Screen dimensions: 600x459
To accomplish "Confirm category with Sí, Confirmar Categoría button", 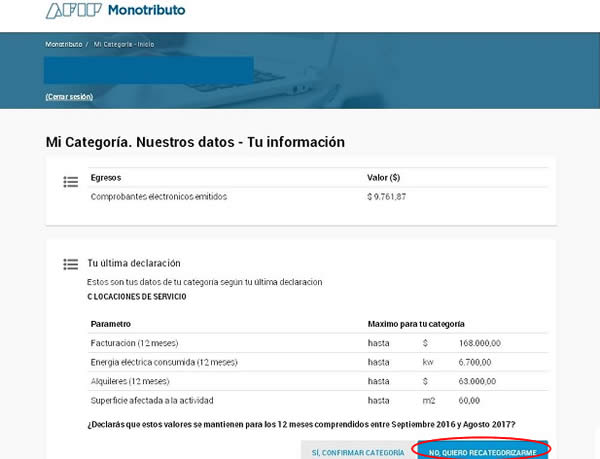I will (358, 451).
